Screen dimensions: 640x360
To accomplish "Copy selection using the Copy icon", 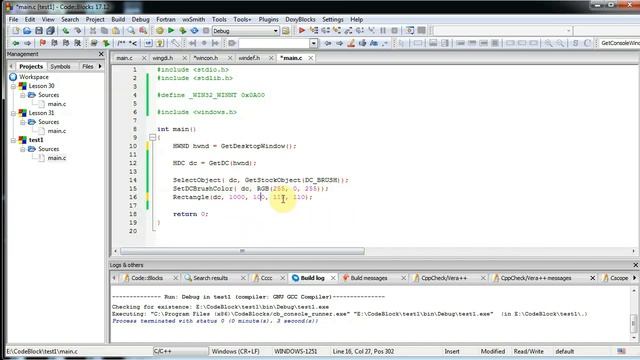I will click(104, 31).
